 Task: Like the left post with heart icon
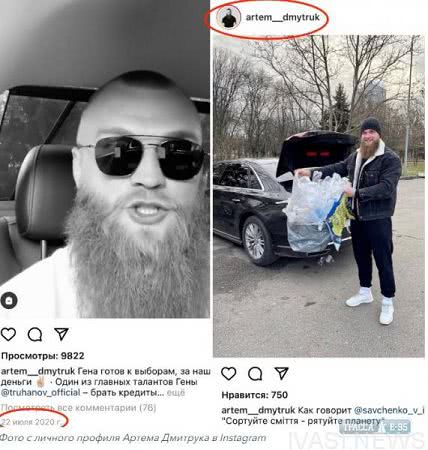(x=8, y=334)
